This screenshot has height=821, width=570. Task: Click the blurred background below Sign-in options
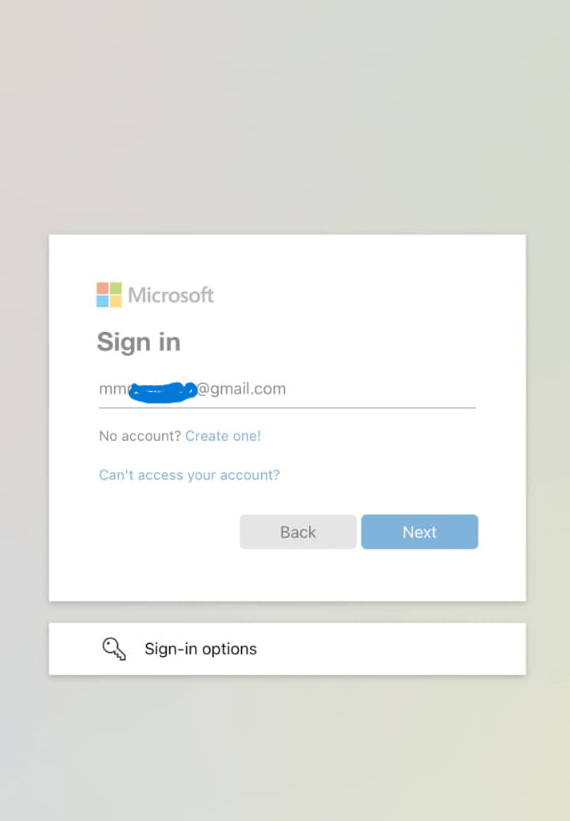pos(285,749)
